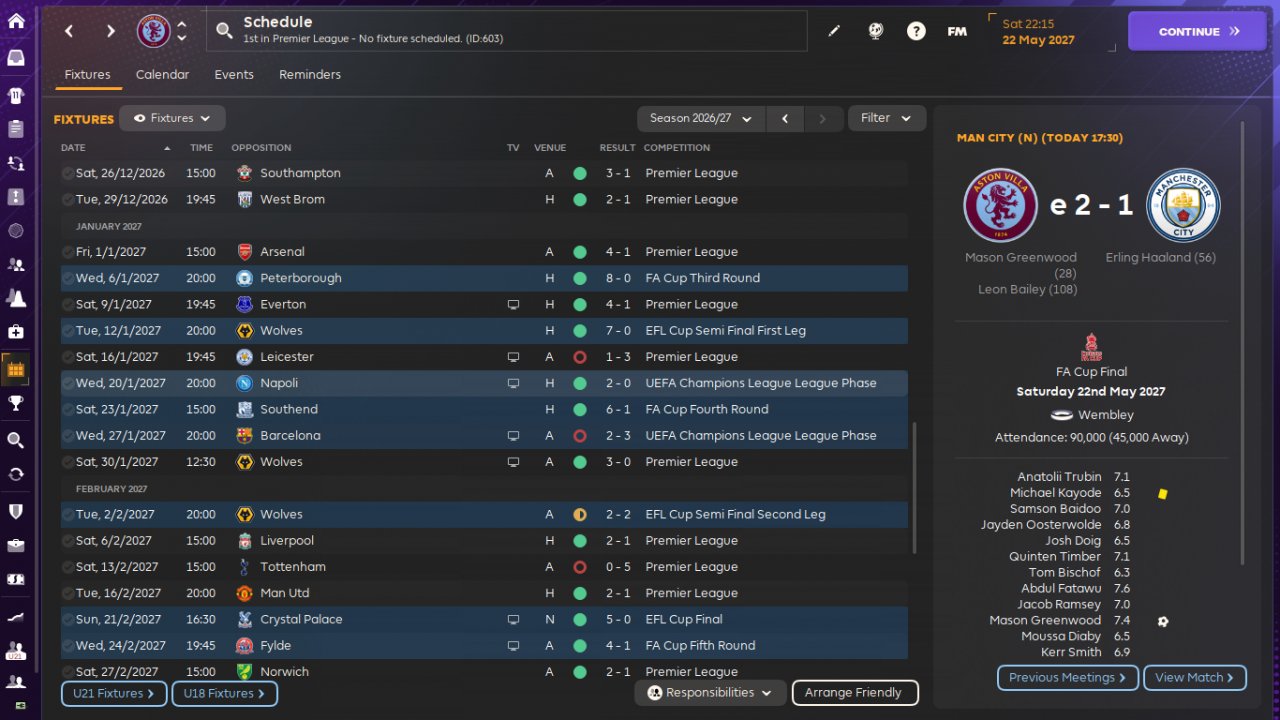Open Previous Meetings

[x=1067, y=677]
